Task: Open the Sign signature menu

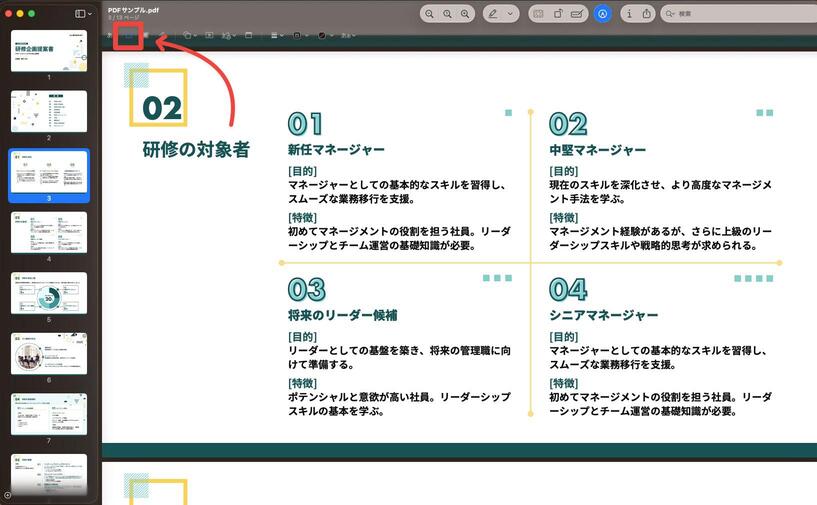Action: [229, 35]
